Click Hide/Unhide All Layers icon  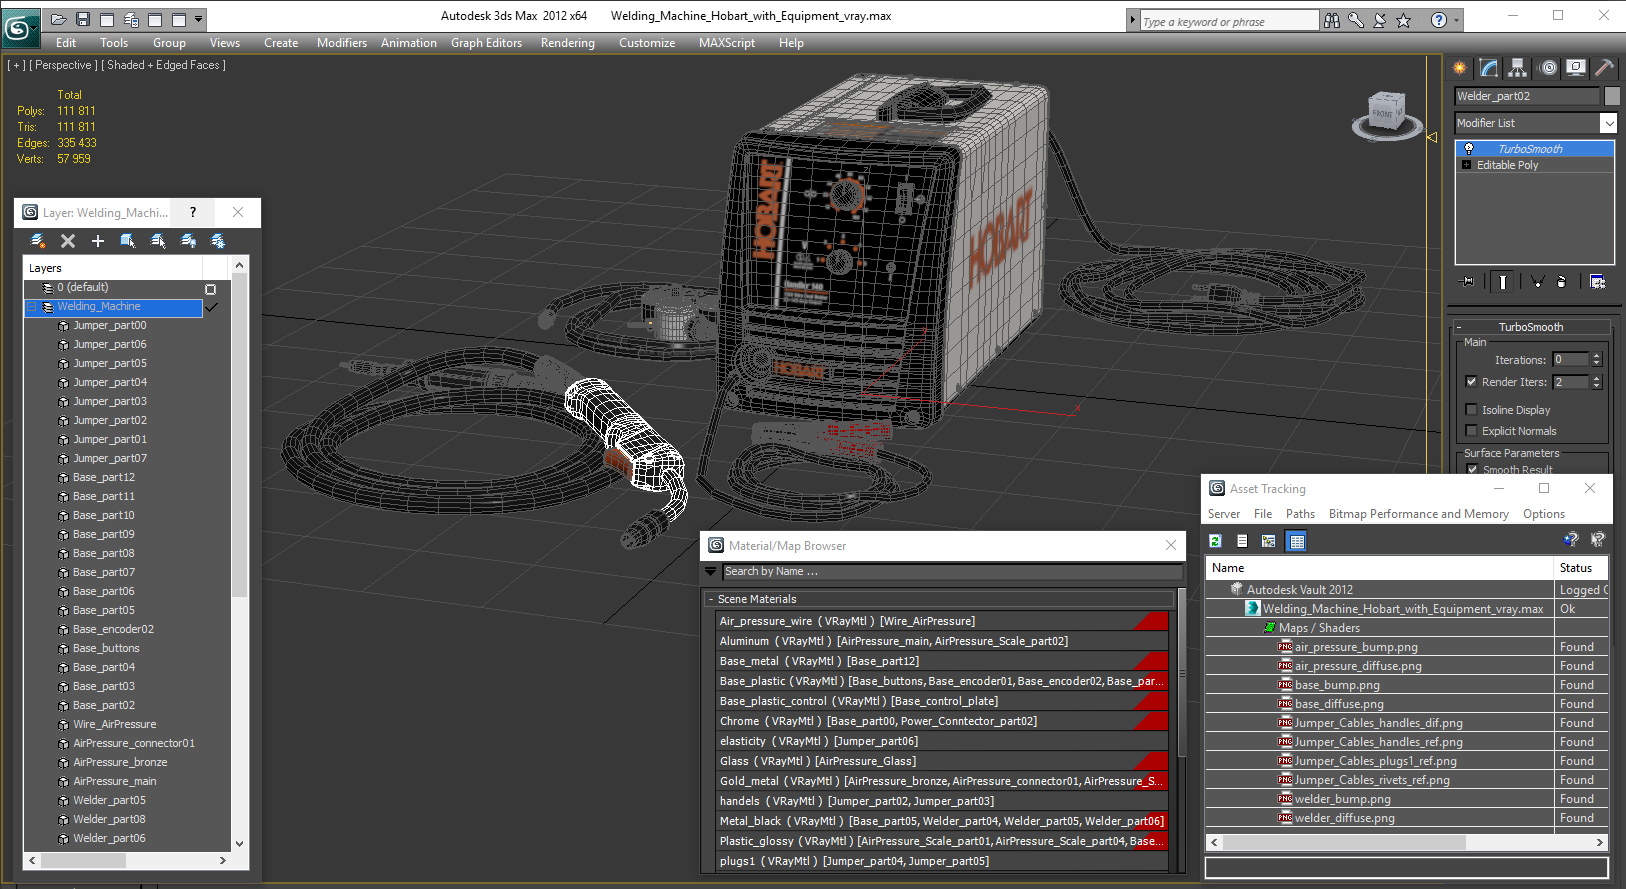click(188, 241)
